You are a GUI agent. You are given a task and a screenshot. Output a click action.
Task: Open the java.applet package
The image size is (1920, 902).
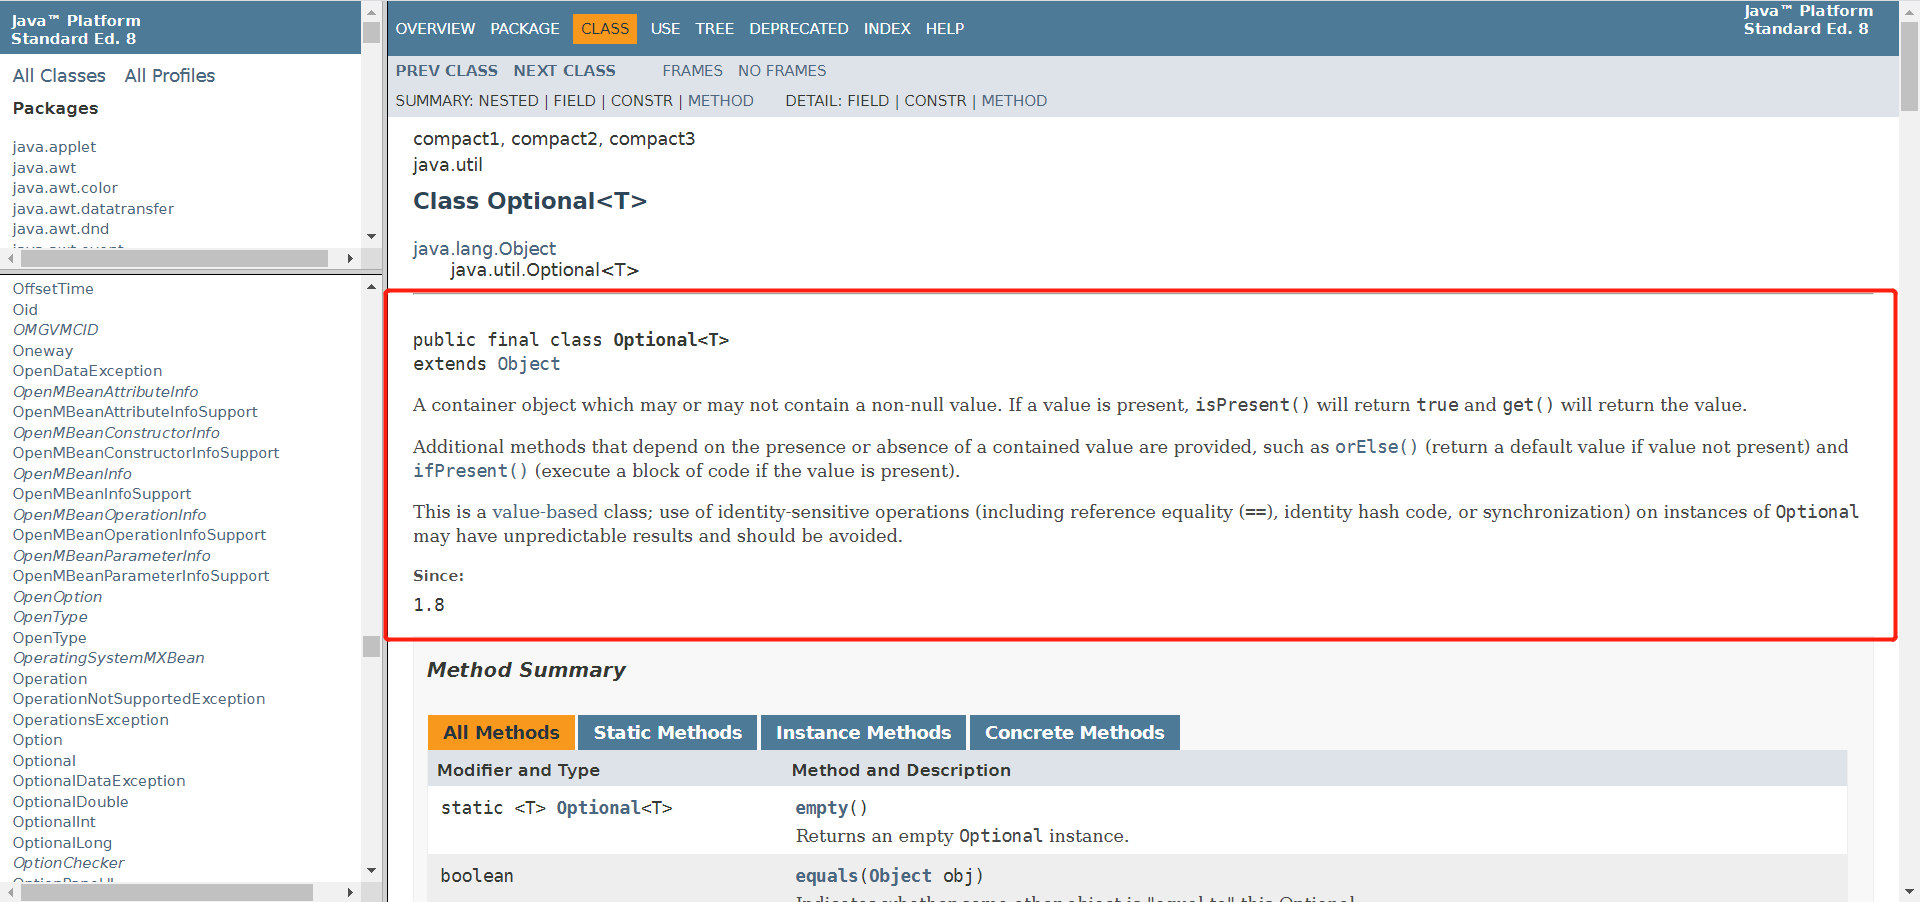tap(54, 147)
